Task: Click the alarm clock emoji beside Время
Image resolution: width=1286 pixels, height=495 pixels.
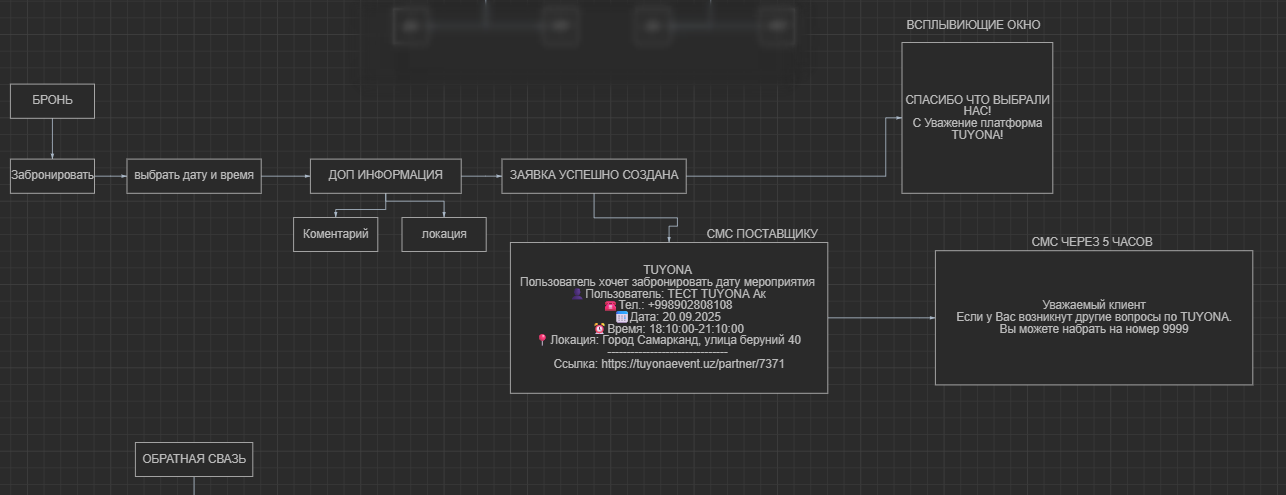Action: coord(599,329)
